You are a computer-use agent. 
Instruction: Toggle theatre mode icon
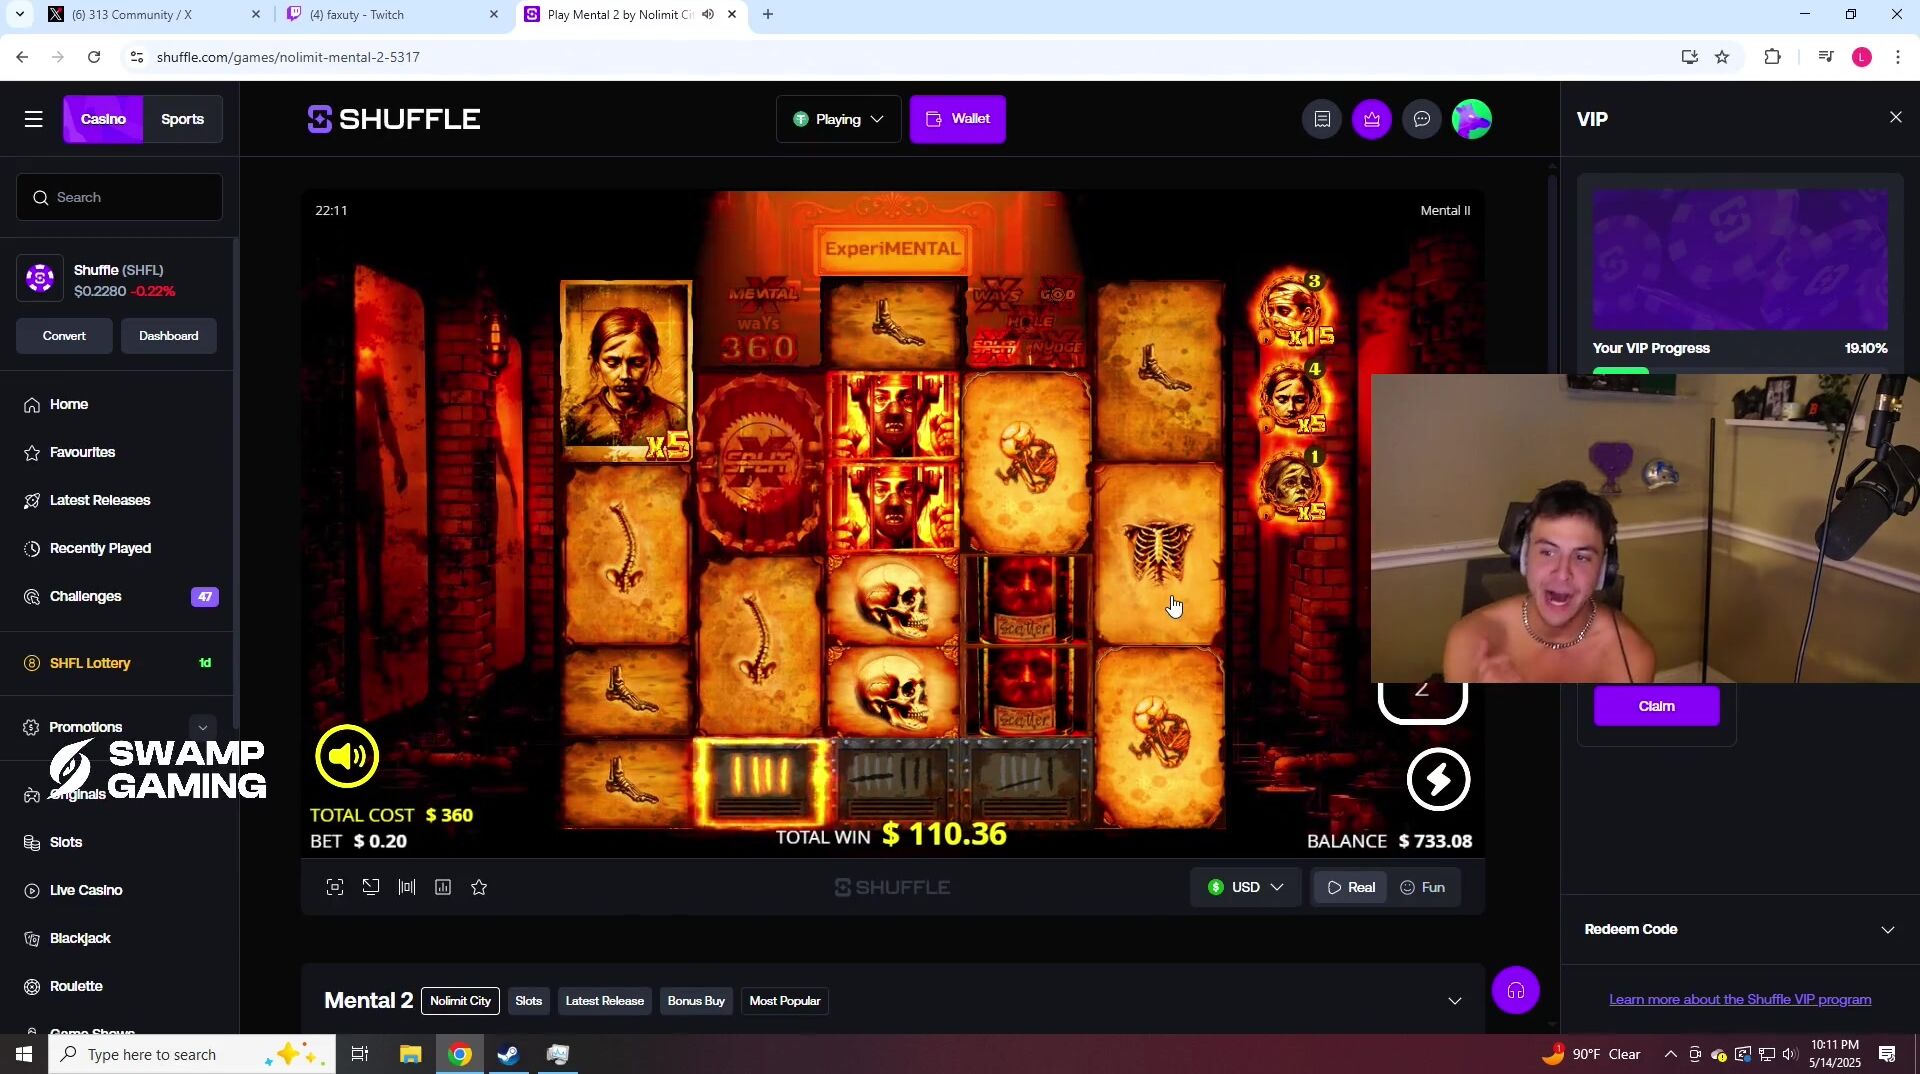coord(407,887)
